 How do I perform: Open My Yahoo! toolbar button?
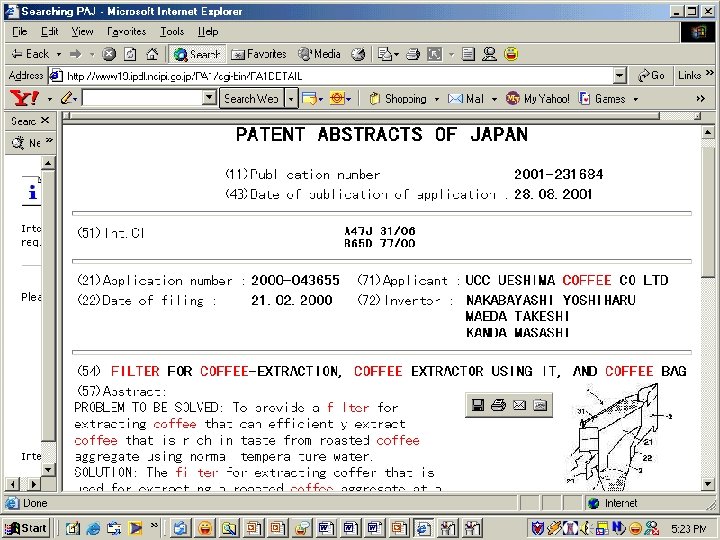537,99
